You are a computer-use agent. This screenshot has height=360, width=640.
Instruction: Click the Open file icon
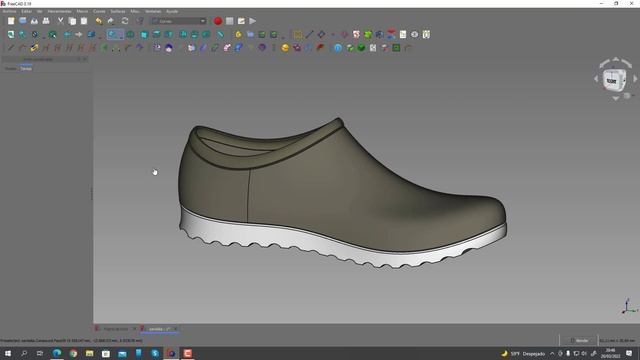(23, 21)
